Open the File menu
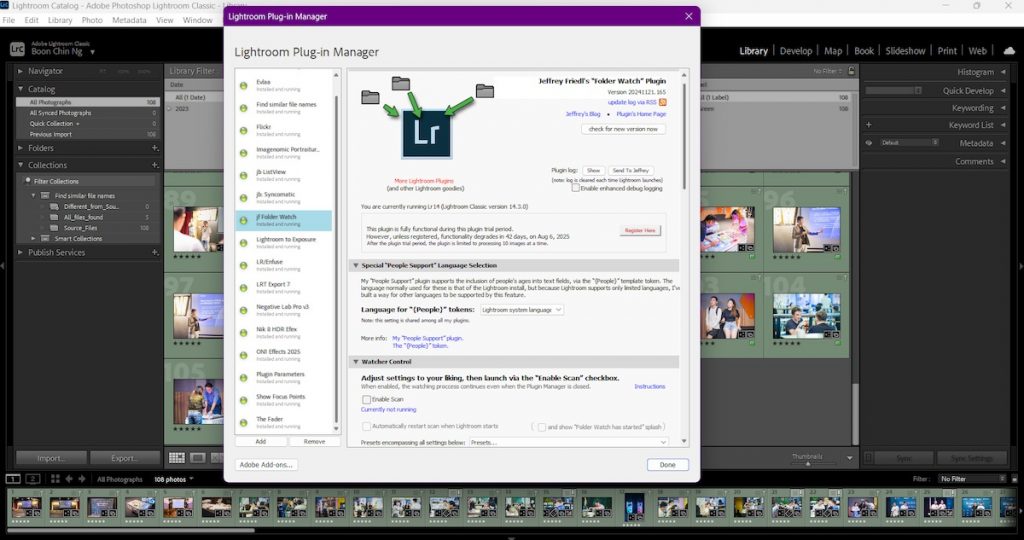This screenshot has width=1024, height=540. click(x=8, y=20)
